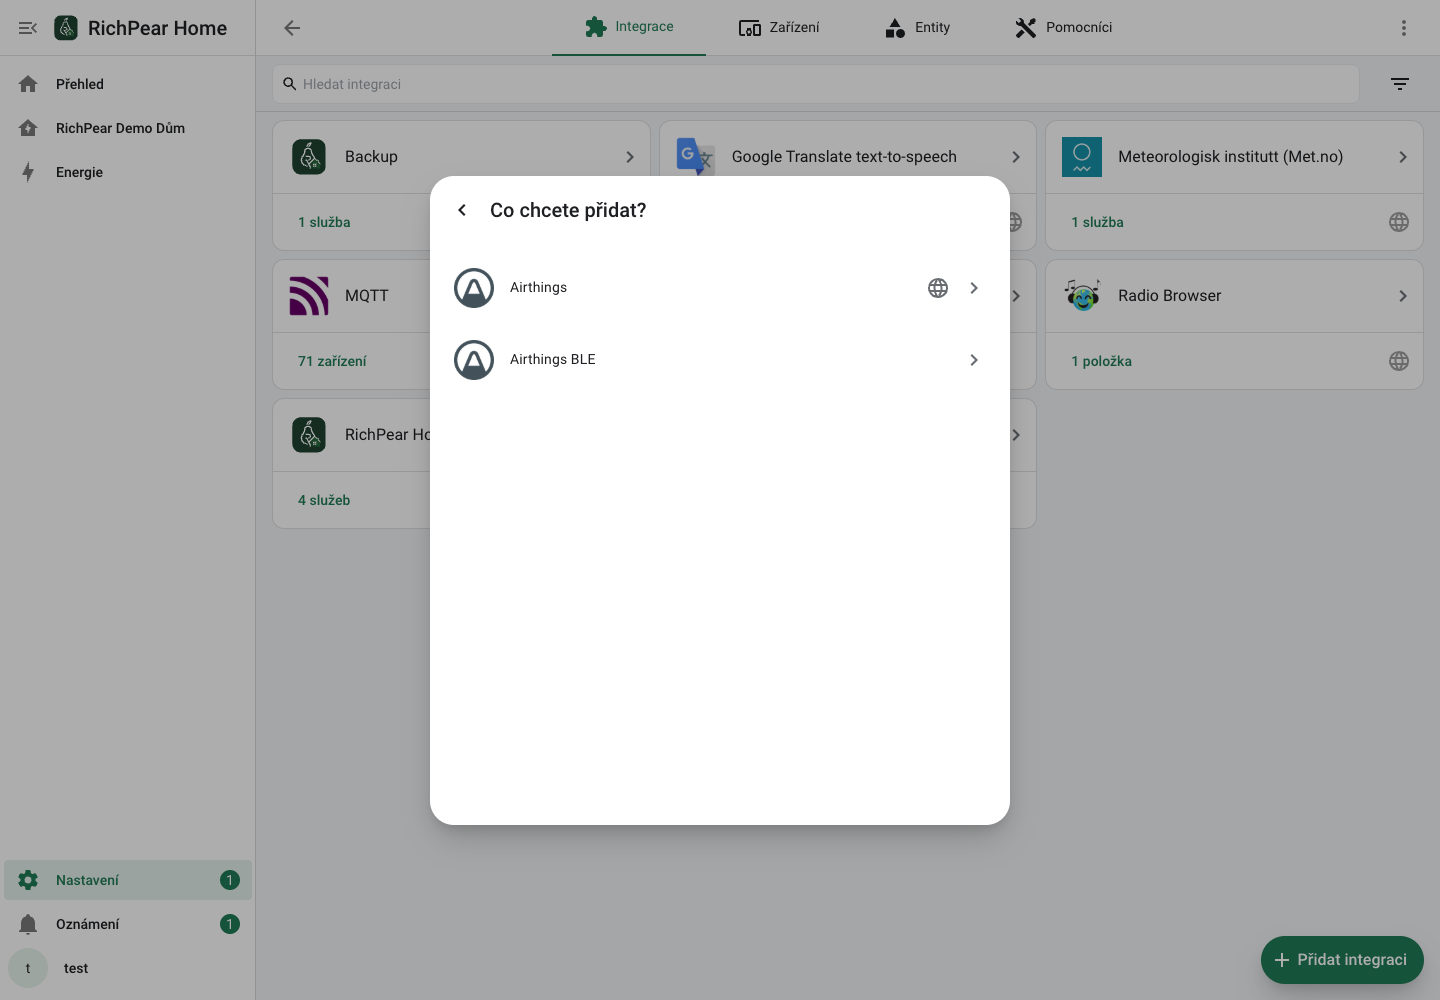Go back using the top toolbar arrow
Viewport: 1440px width, 1000px height.
click(292, 28)
